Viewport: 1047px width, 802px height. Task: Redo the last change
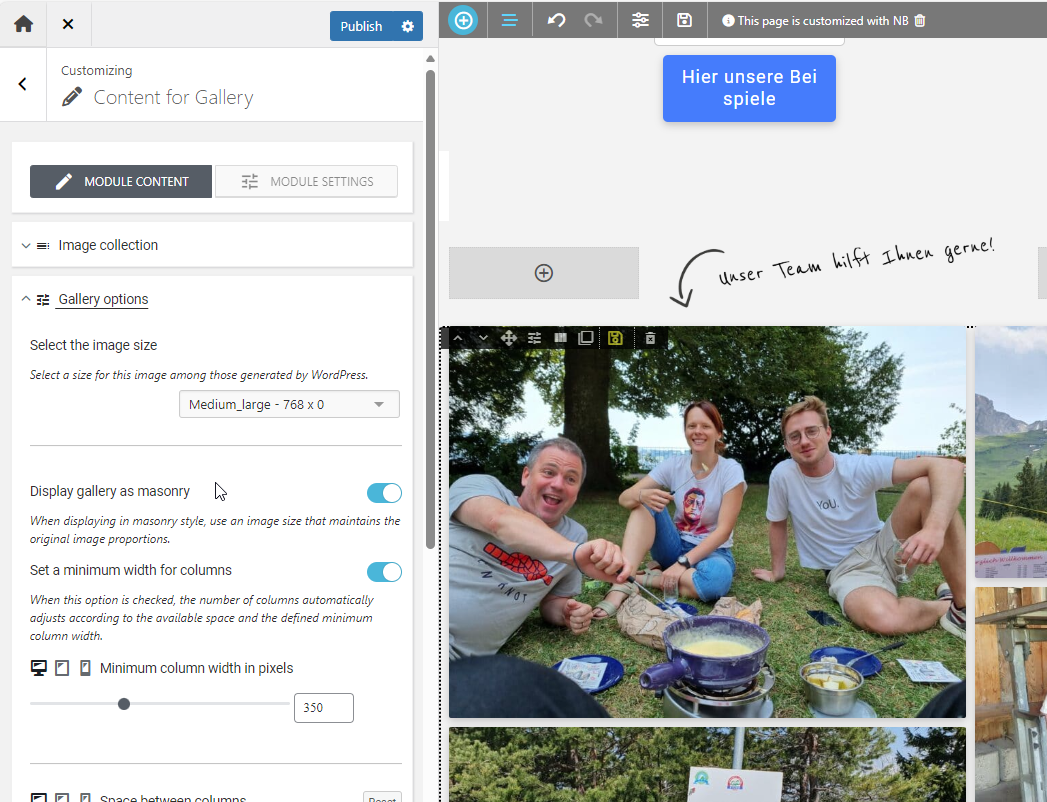594,21
